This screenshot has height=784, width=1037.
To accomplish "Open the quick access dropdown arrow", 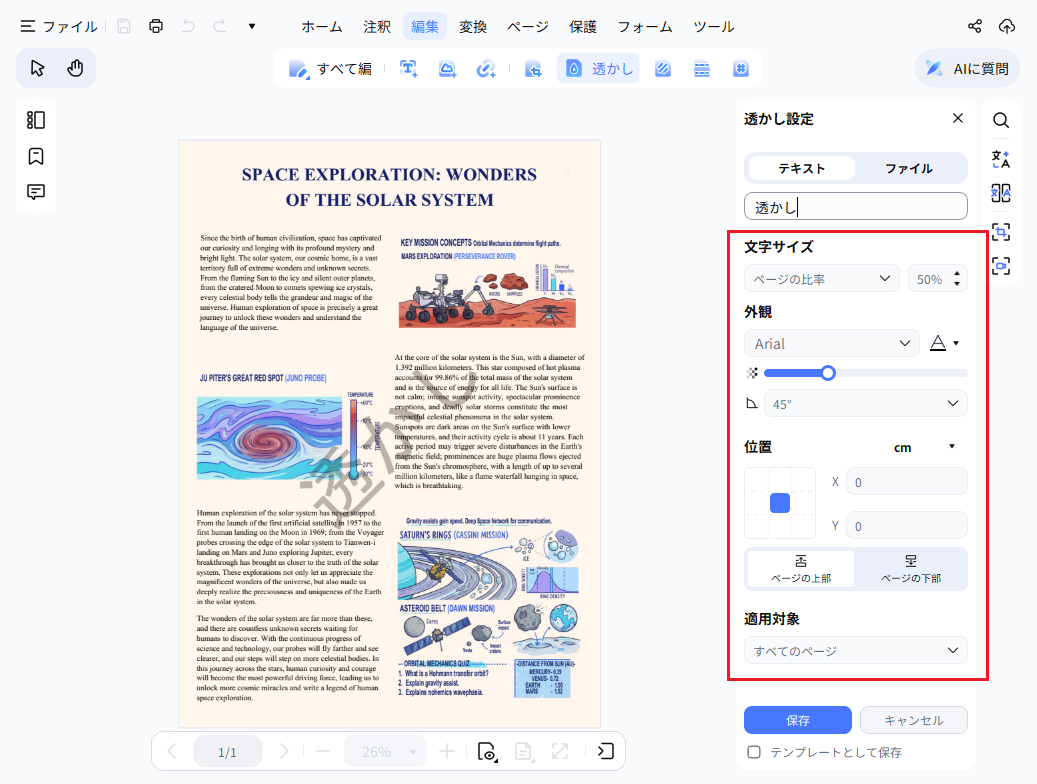I will (x=252, y=26).
